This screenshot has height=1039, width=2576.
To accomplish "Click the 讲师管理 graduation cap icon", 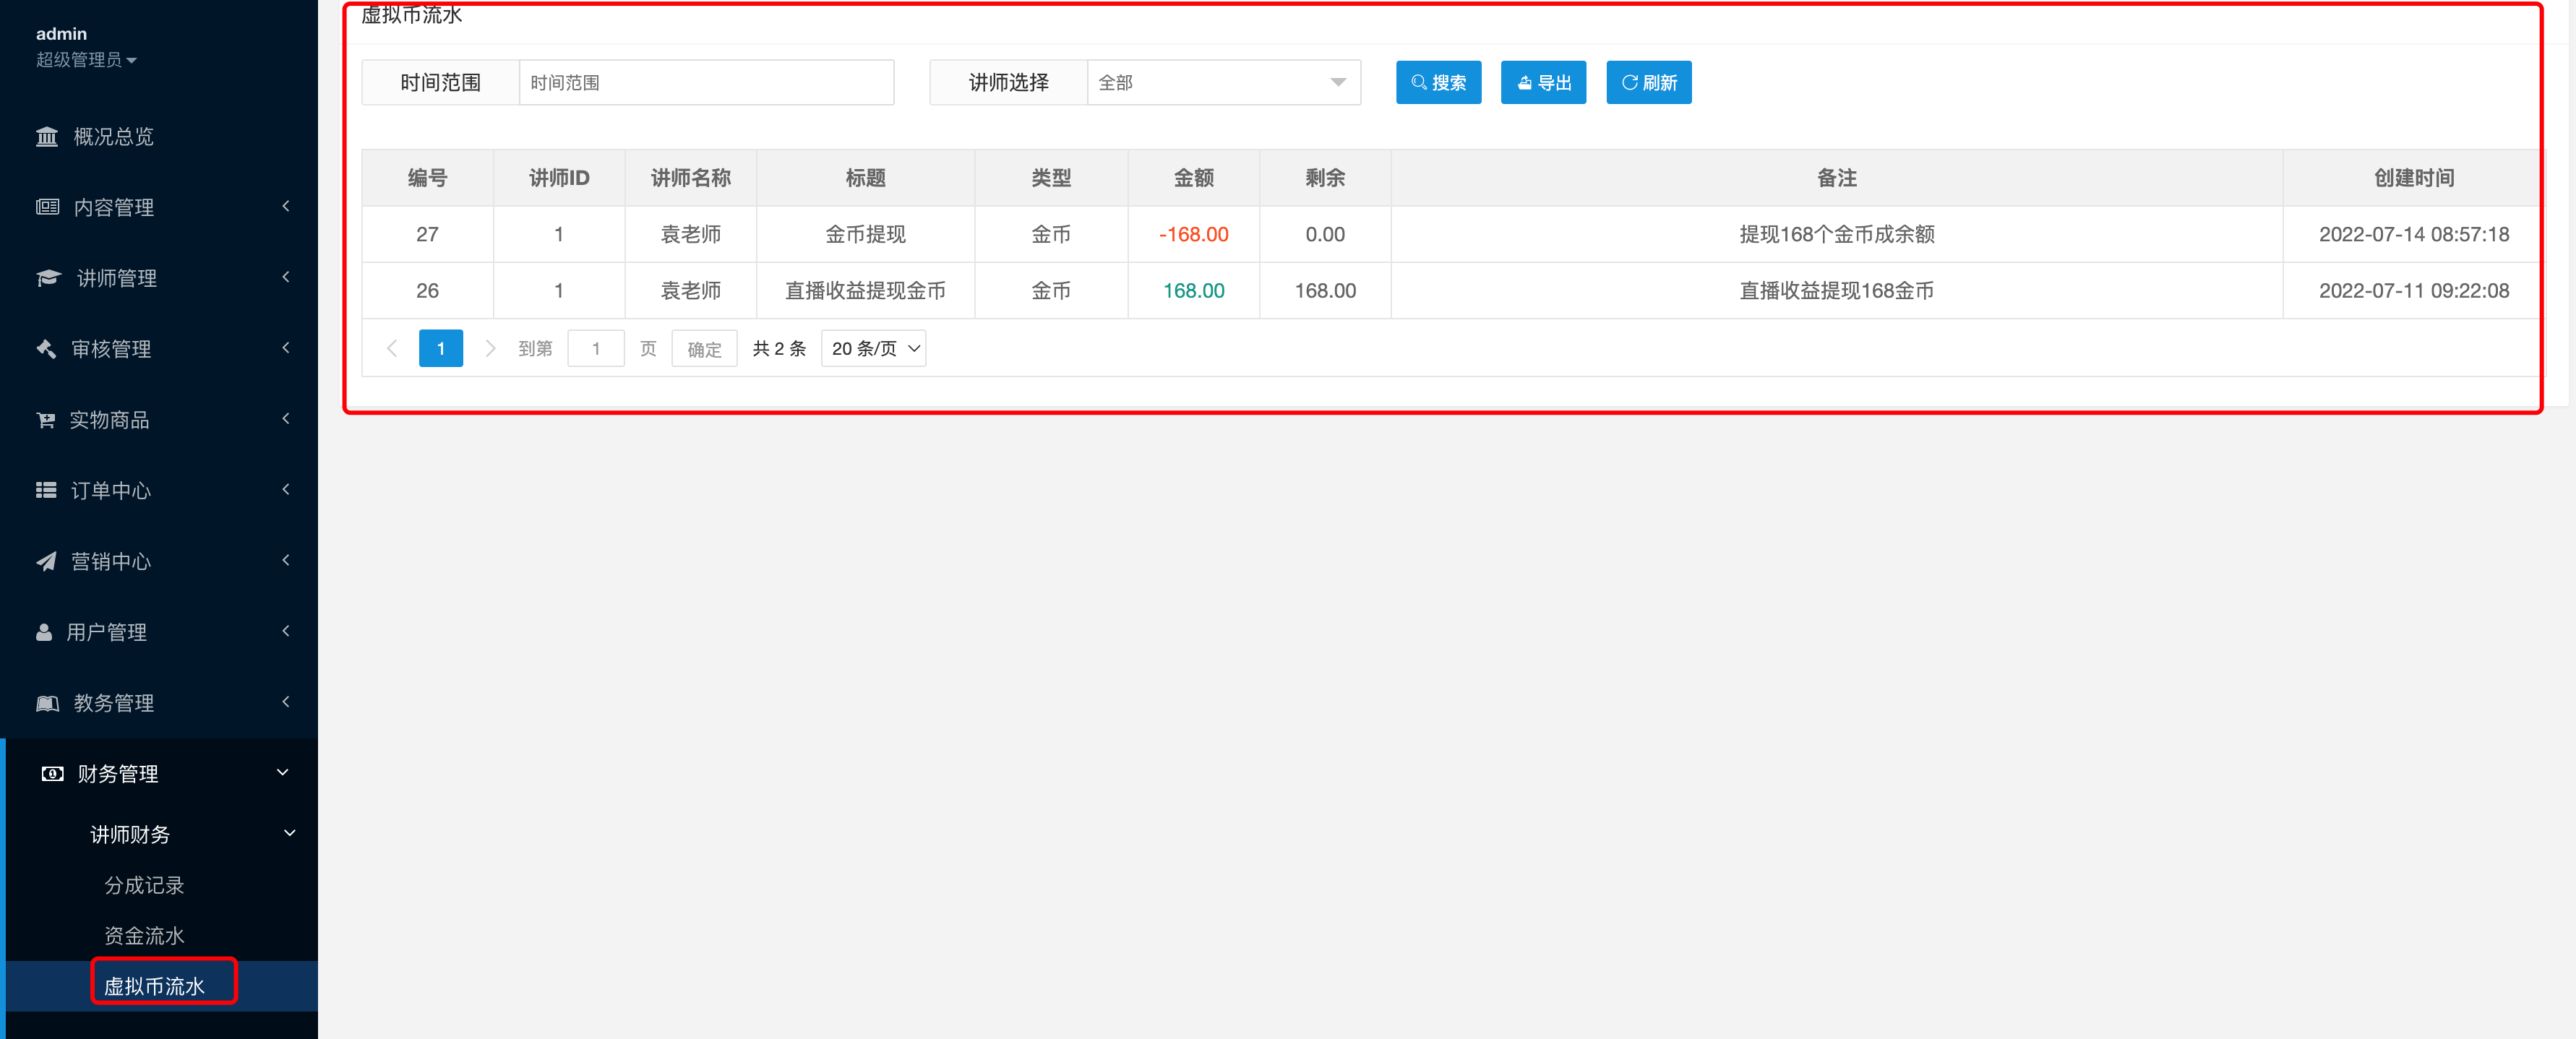I will coord(48,278).
